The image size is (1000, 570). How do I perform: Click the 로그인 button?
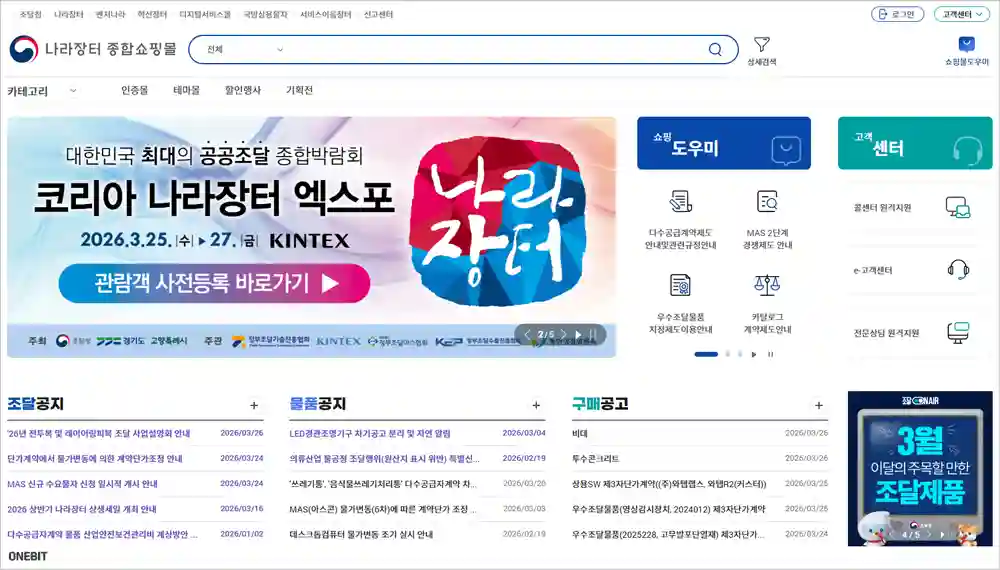(897, 14)
